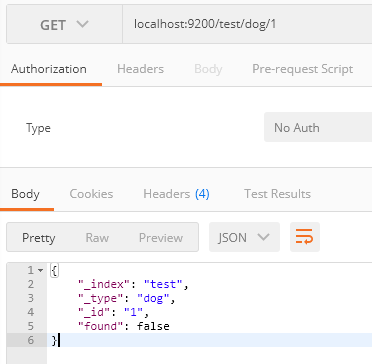
Task: Switch to the request Headers tab
Action: point(140,69)
